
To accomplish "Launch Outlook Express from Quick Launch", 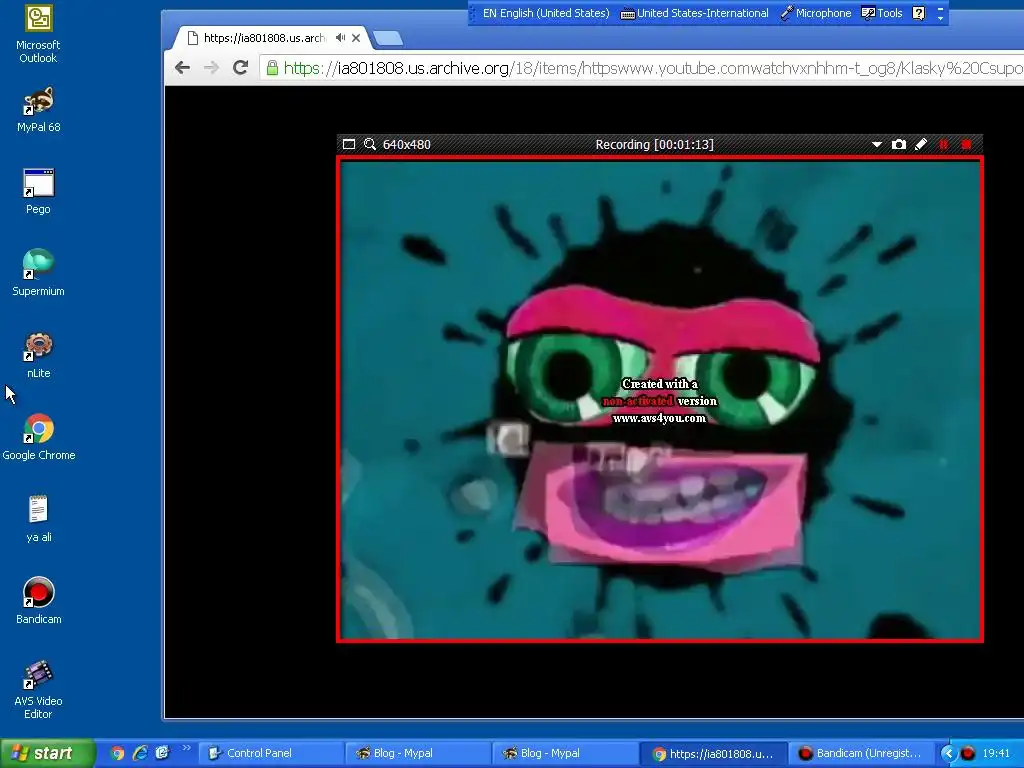I will 162,753.
